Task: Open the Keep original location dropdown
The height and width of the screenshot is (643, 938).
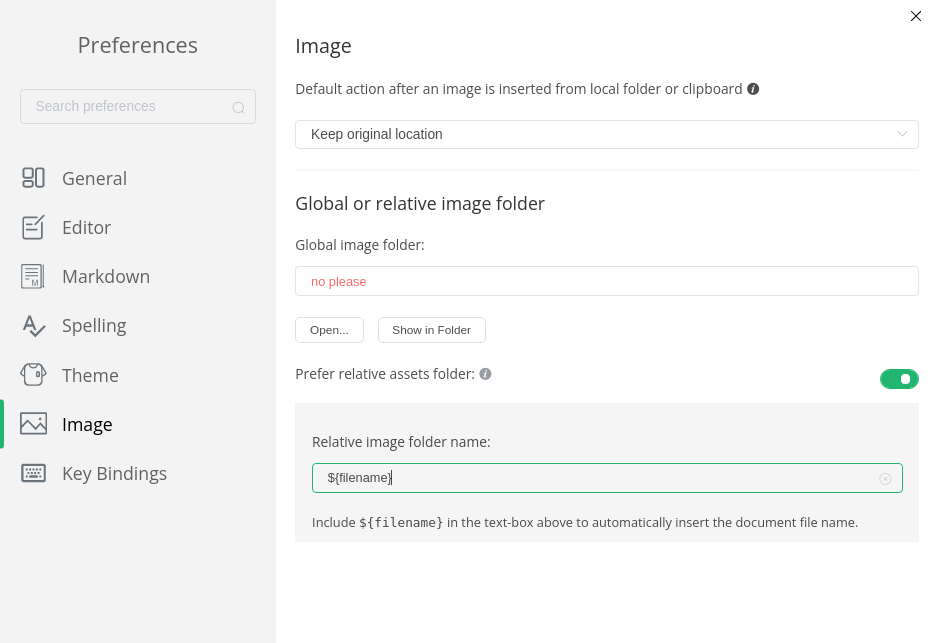Action: pyautogui.click(x=607, y=135)
